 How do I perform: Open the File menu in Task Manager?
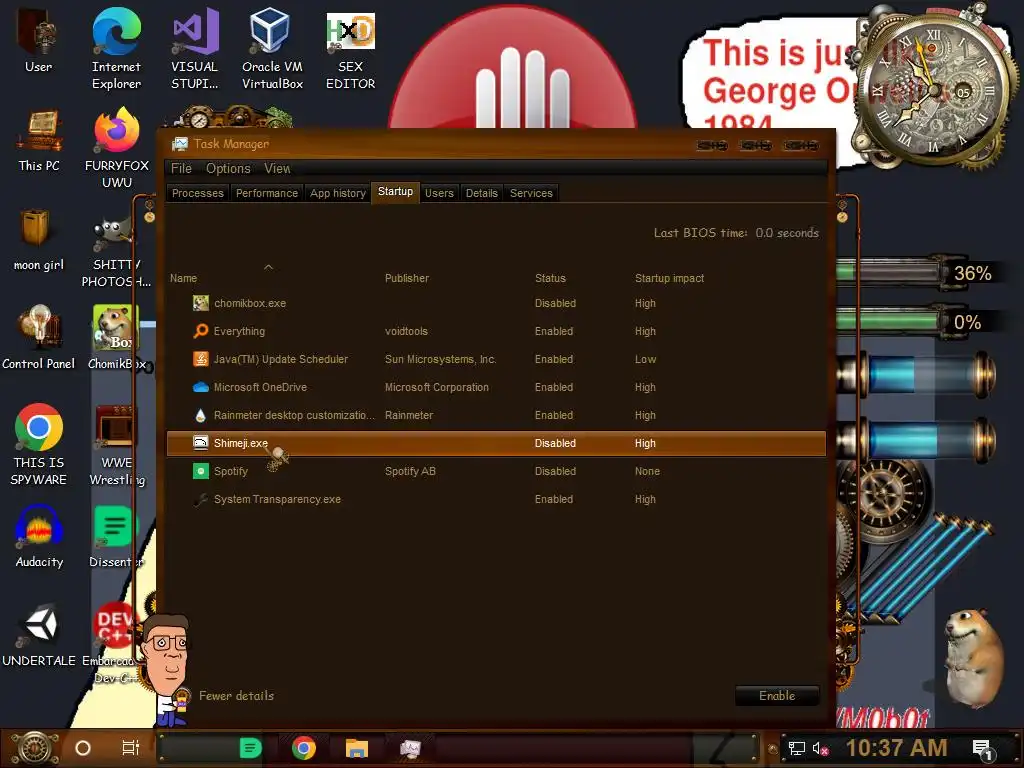click(182, 168)
